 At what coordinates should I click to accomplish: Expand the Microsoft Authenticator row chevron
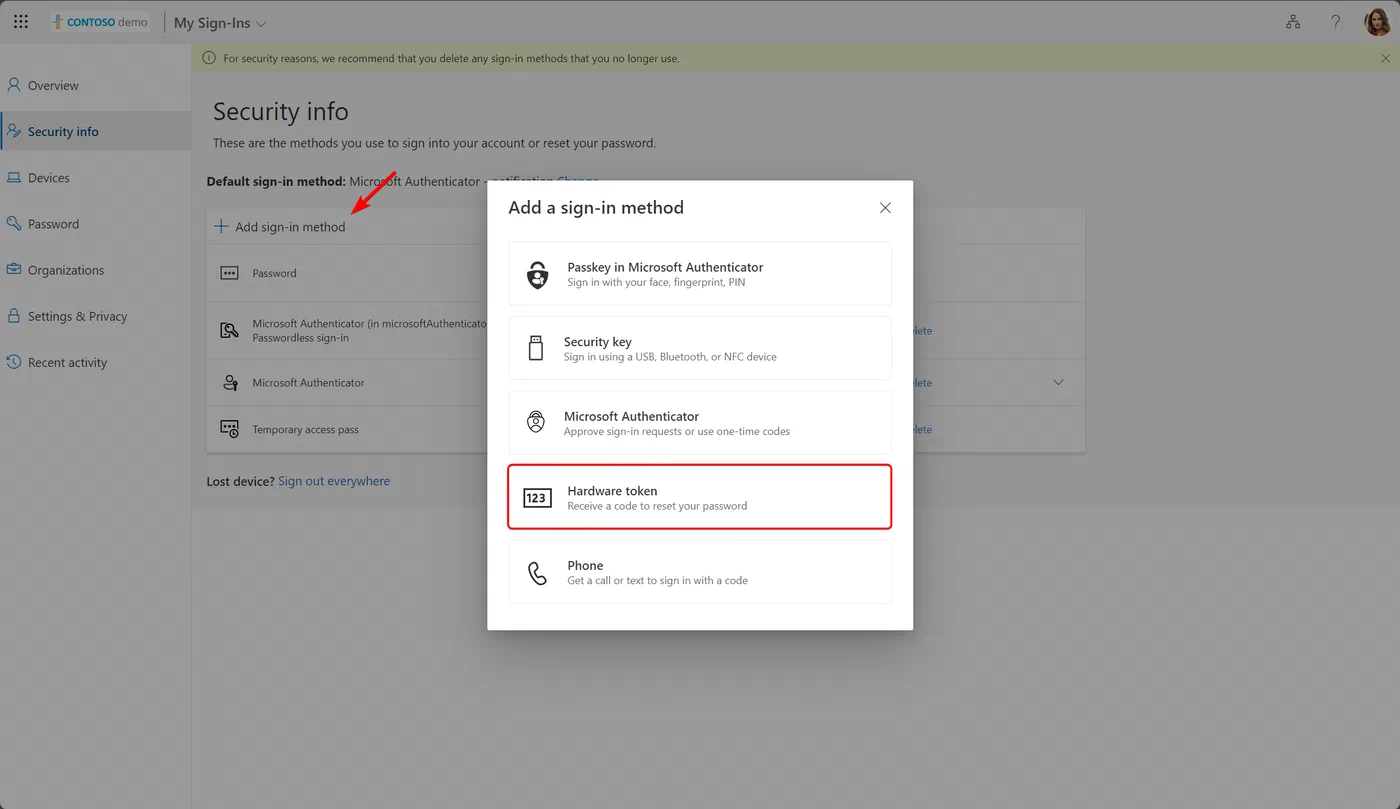pyautogui.click(x=1058, y=383)
